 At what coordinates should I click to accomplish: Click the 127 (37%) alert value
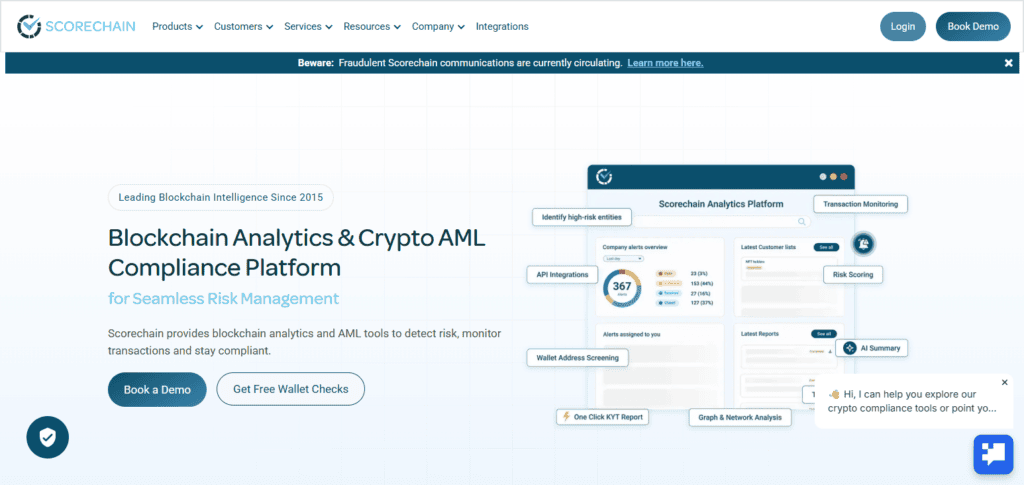[x=702, y=303]
